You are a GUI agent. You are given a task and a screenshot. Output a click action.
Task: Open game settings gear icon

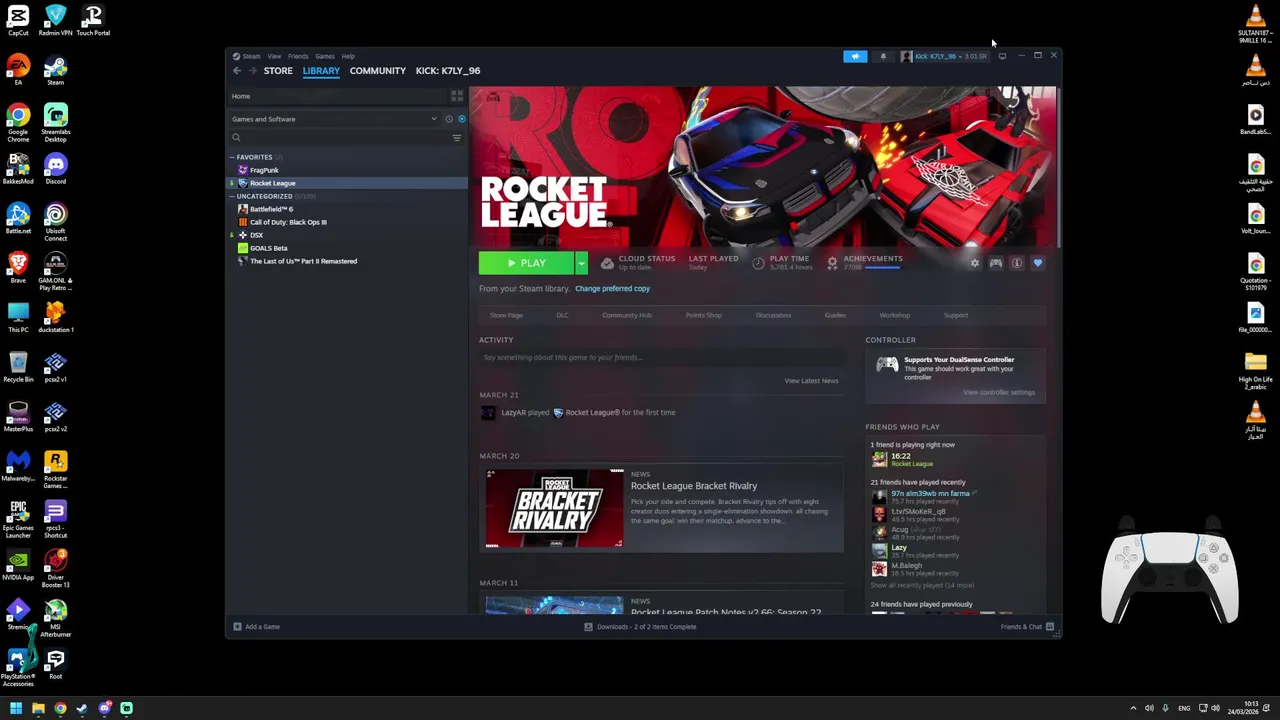click(975, 263)
